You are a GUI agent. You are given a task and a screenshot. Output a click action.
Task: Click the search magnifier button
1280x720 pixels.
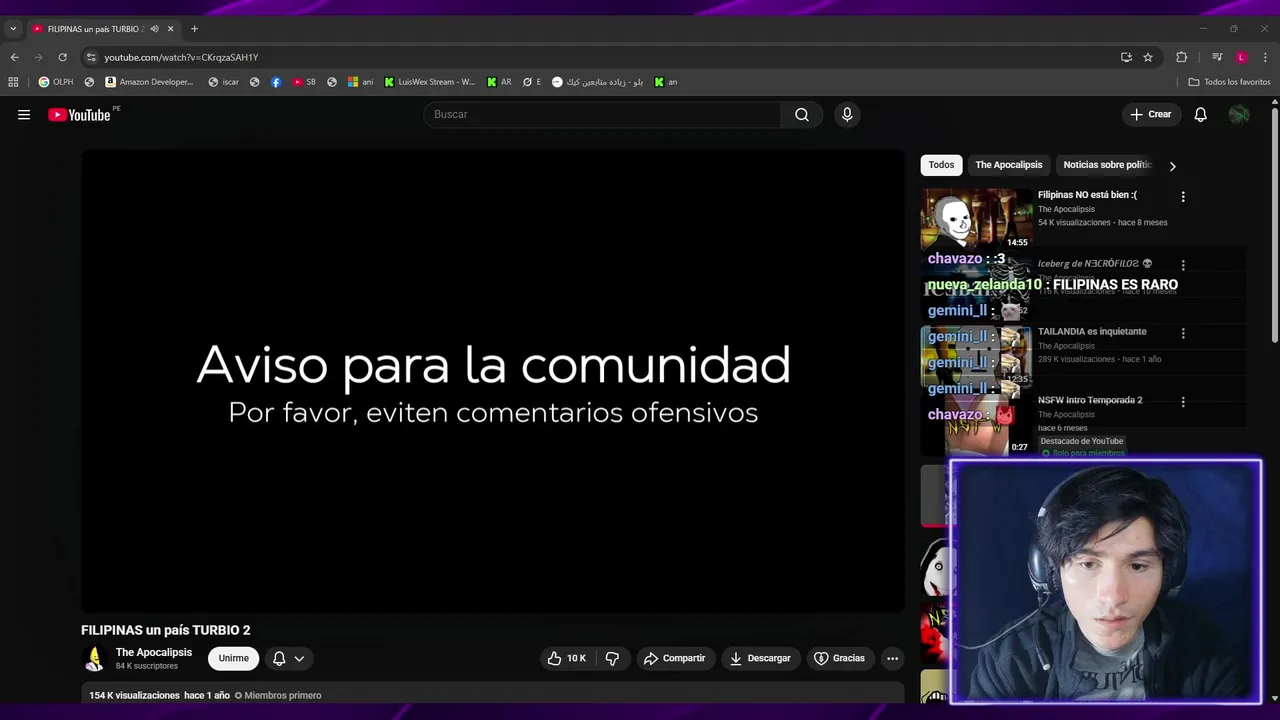click(802, 115)
